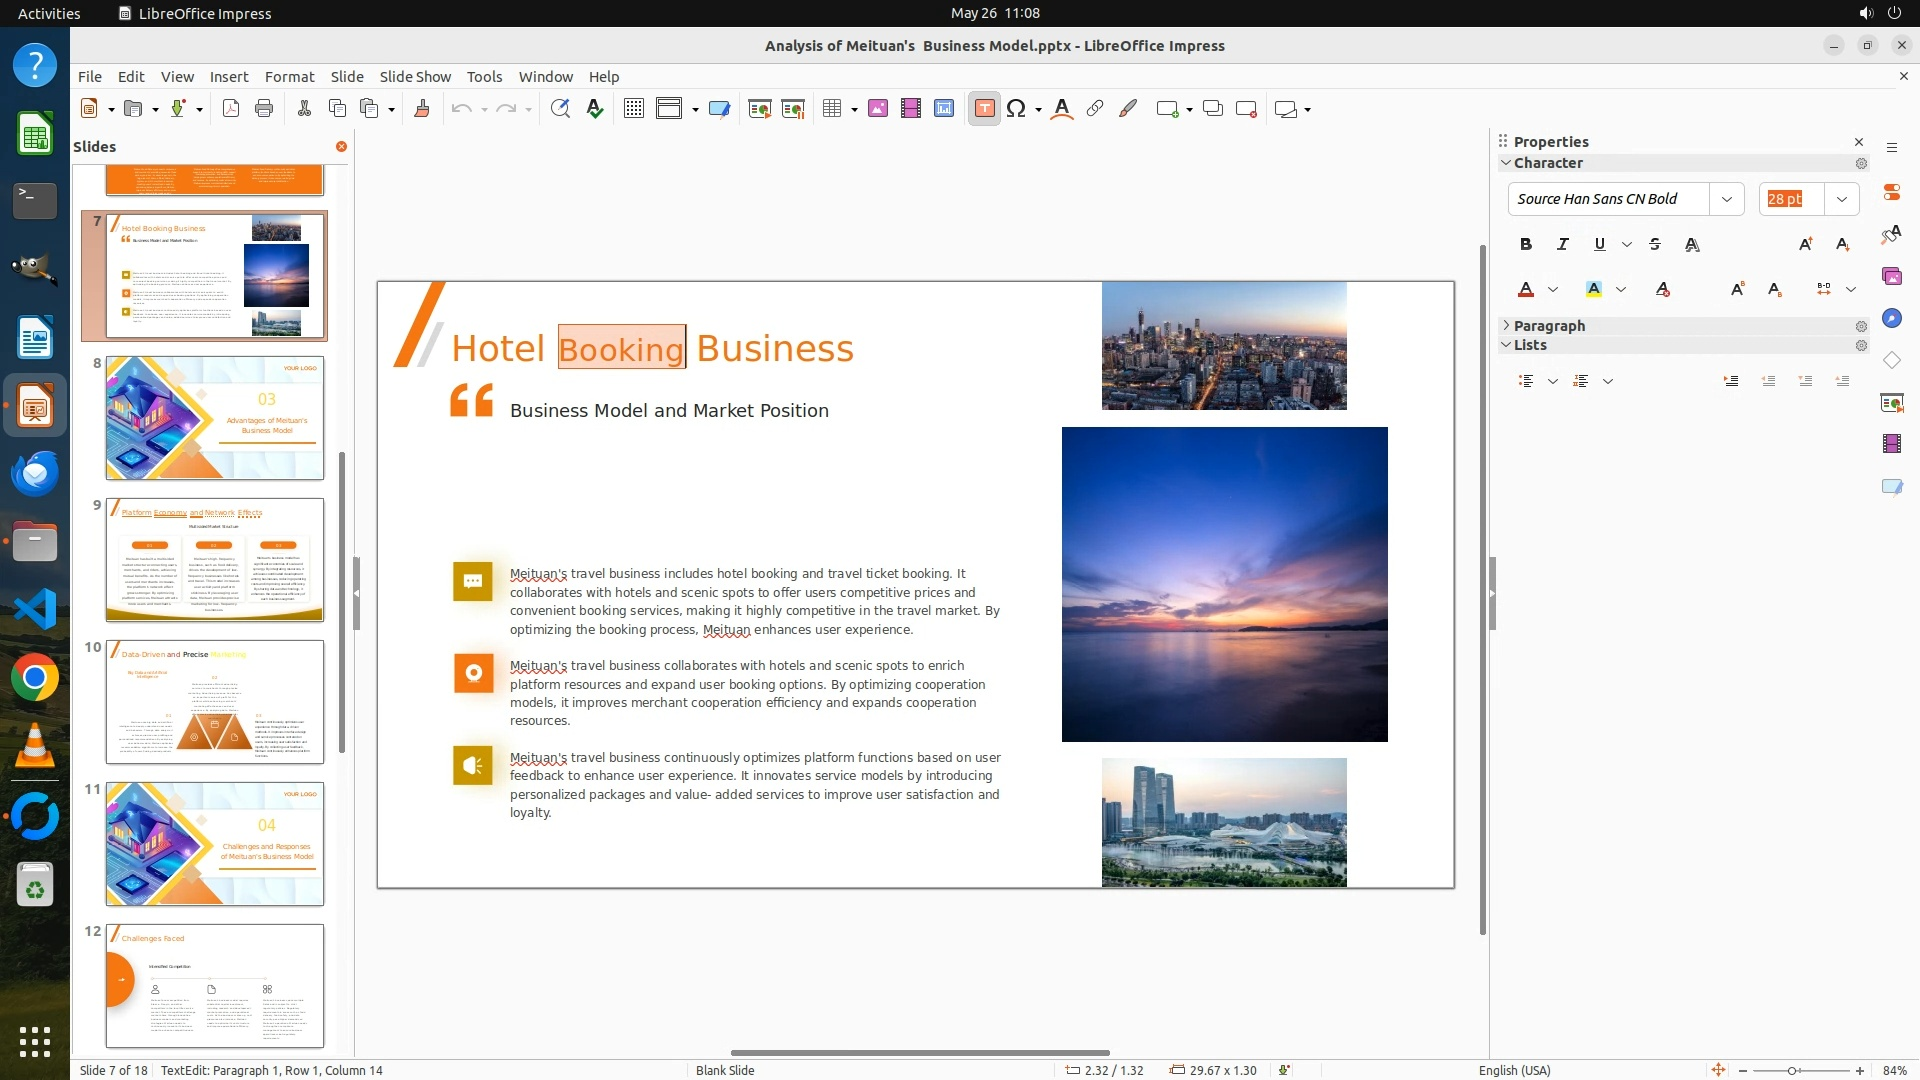
Task: Select slide 9 thumbnail in Slides panel
Action: pos(214,560)
